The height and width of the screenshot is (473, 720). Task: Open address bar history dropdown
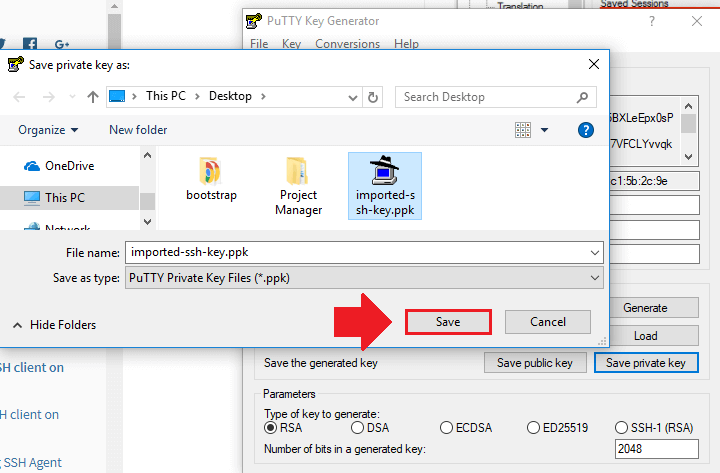(352, 97)
